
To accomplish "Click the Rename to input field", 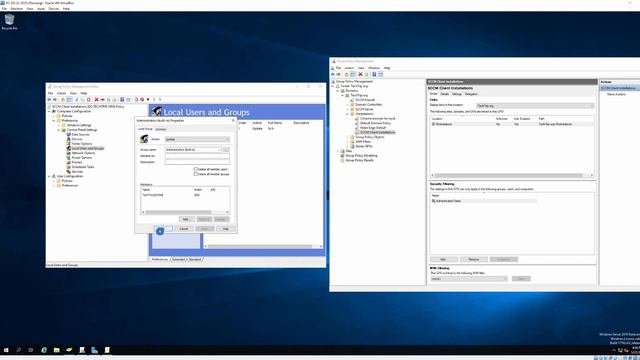I will tap(197, 156).
